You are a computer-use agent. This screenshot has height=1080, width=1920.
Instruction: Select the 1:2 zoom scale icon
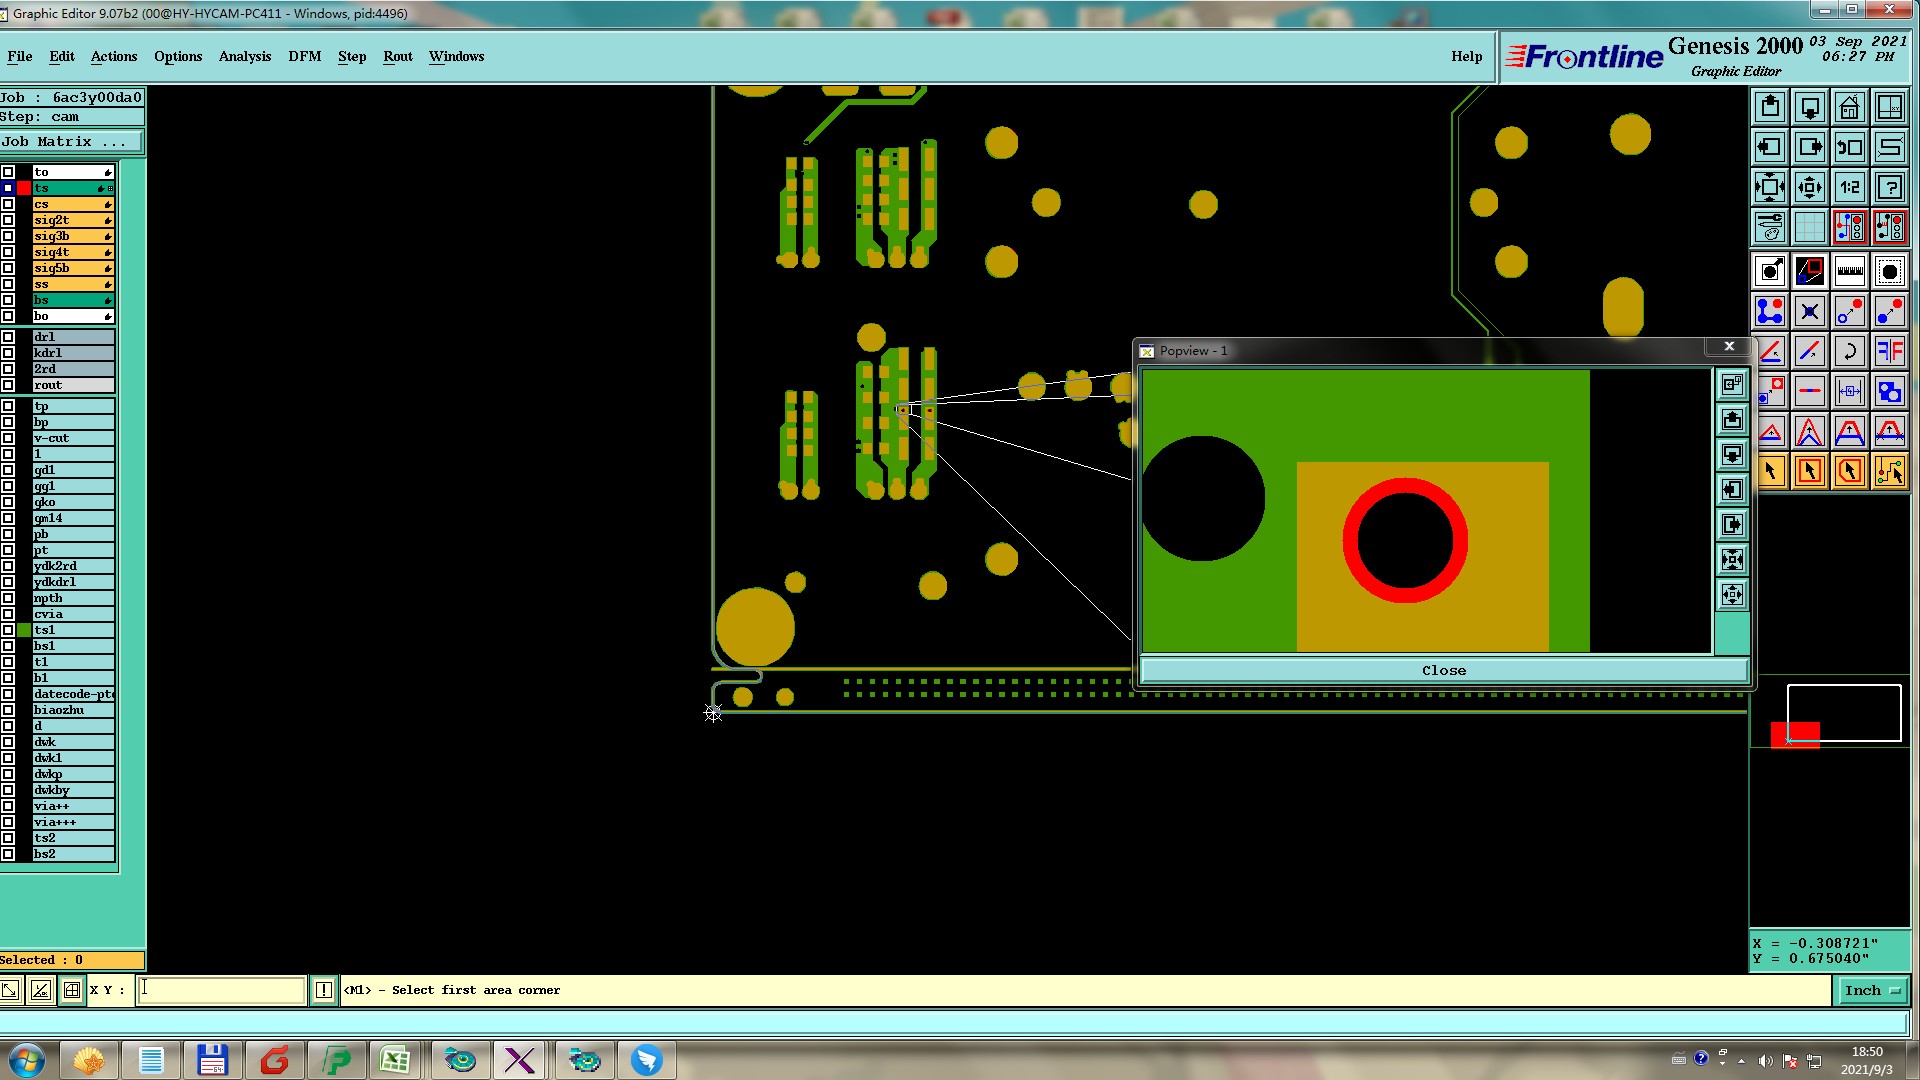click(x=1849, y=187)
